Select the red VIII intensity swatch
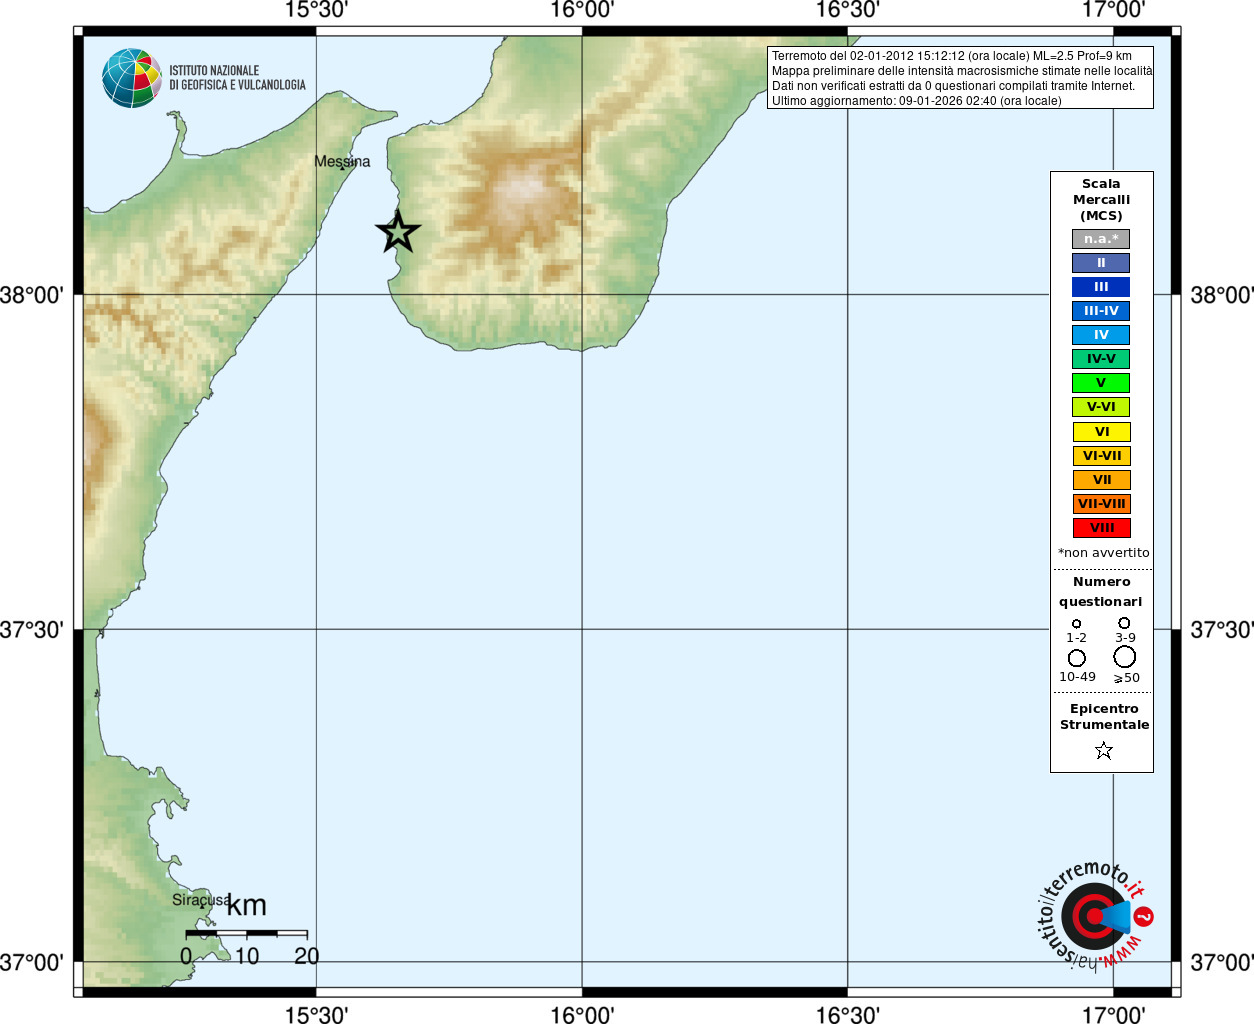 pyautogui.click(x=1101, y=528)
